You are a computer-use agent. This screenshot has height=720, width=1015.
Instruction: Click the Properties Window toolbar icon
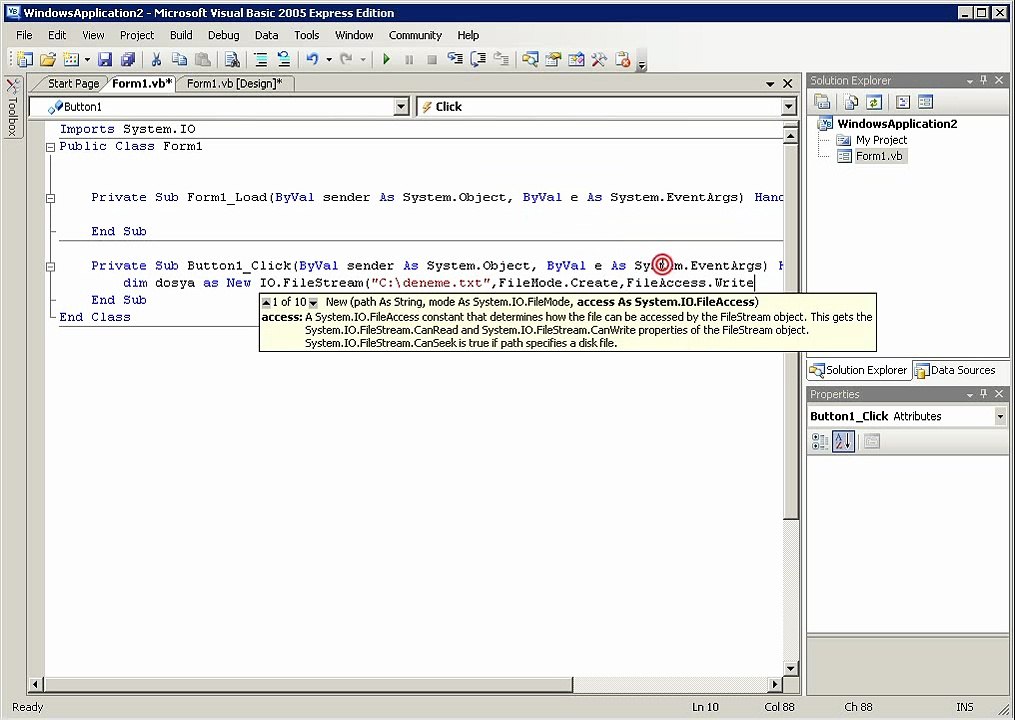(553, 60)
